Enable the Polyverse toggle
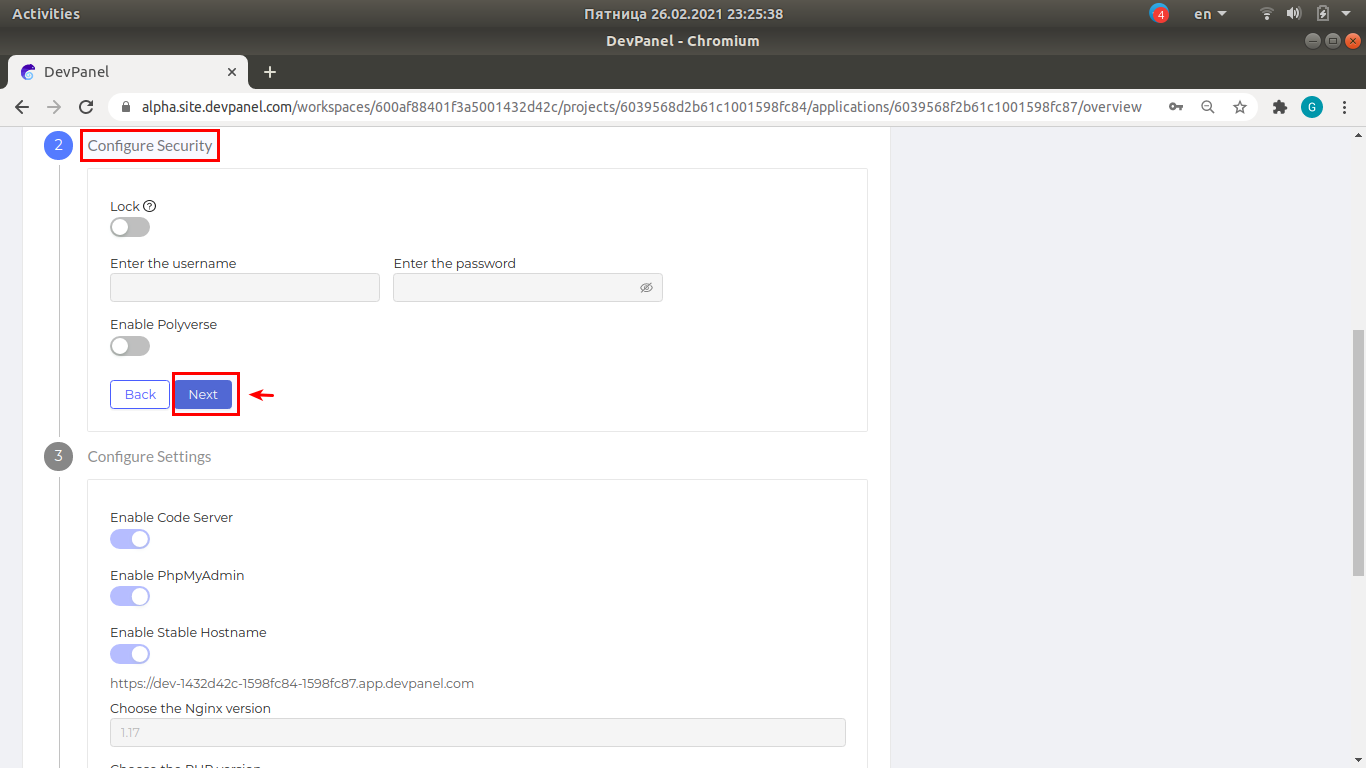1366x768 pixels. coord(129,345)
